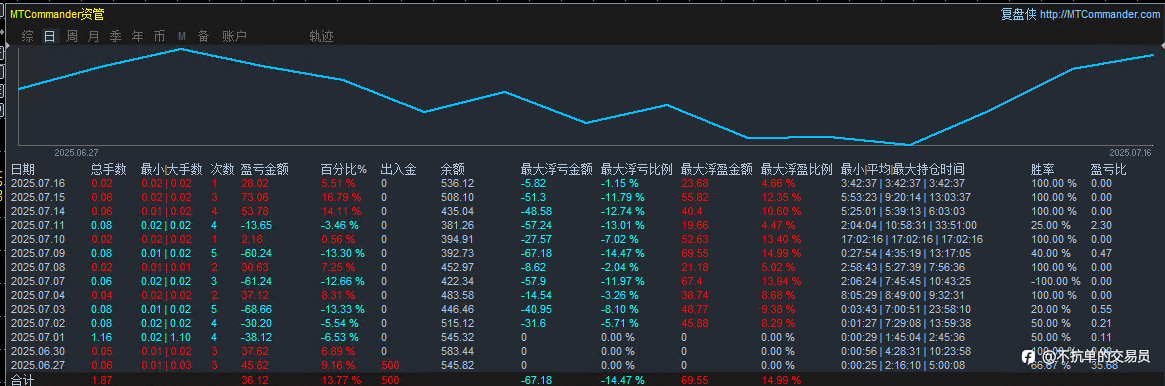Switch to the 综 summary tab
Screen dimensions: 1165x386
coord(27,36)
